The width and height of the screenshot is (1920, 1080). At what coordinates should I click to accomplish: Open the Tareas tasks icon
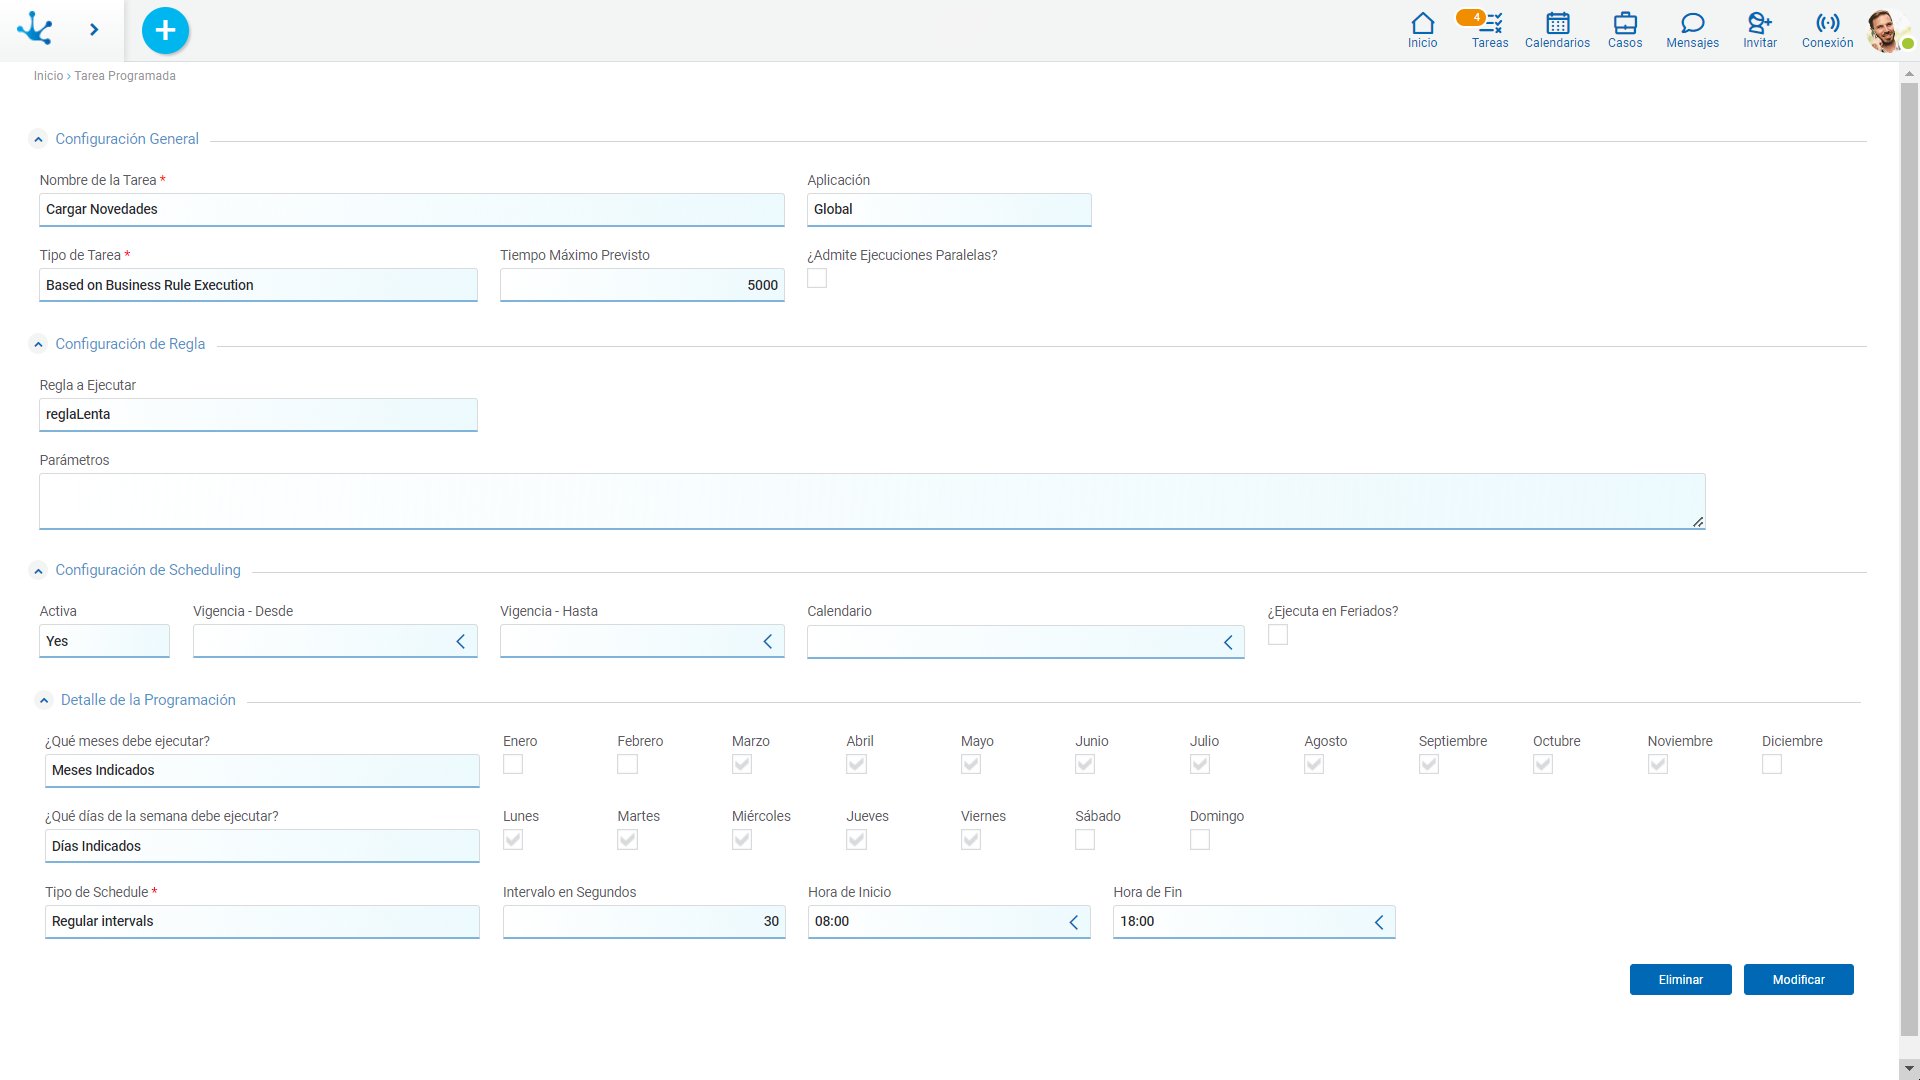pos(1489,24)
